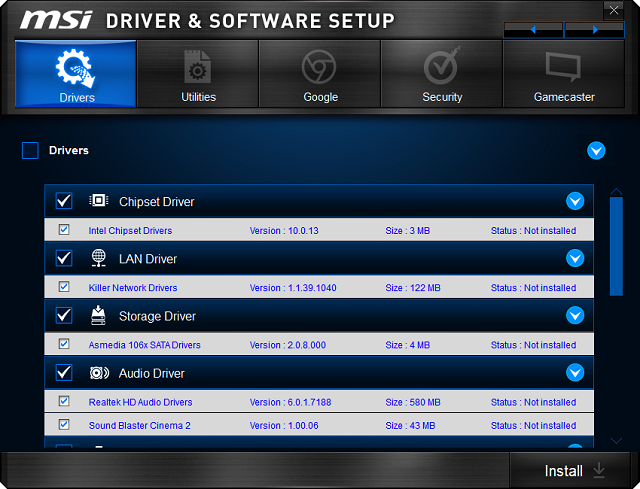Open the Gamecaster tab
Image resolution: width=640 pixels, height=489 pixels.
point(564,74)
